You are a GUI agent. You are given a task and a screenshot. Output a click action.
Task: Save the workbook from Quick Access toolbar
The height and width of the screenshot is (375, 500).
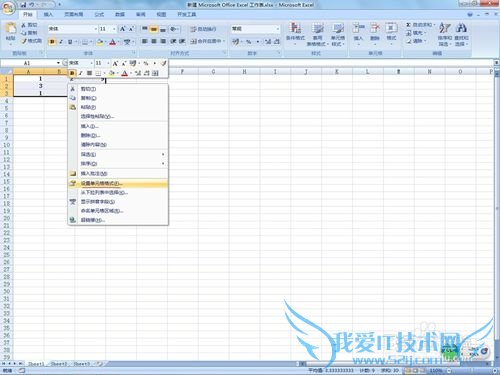(x=23, y=5)
